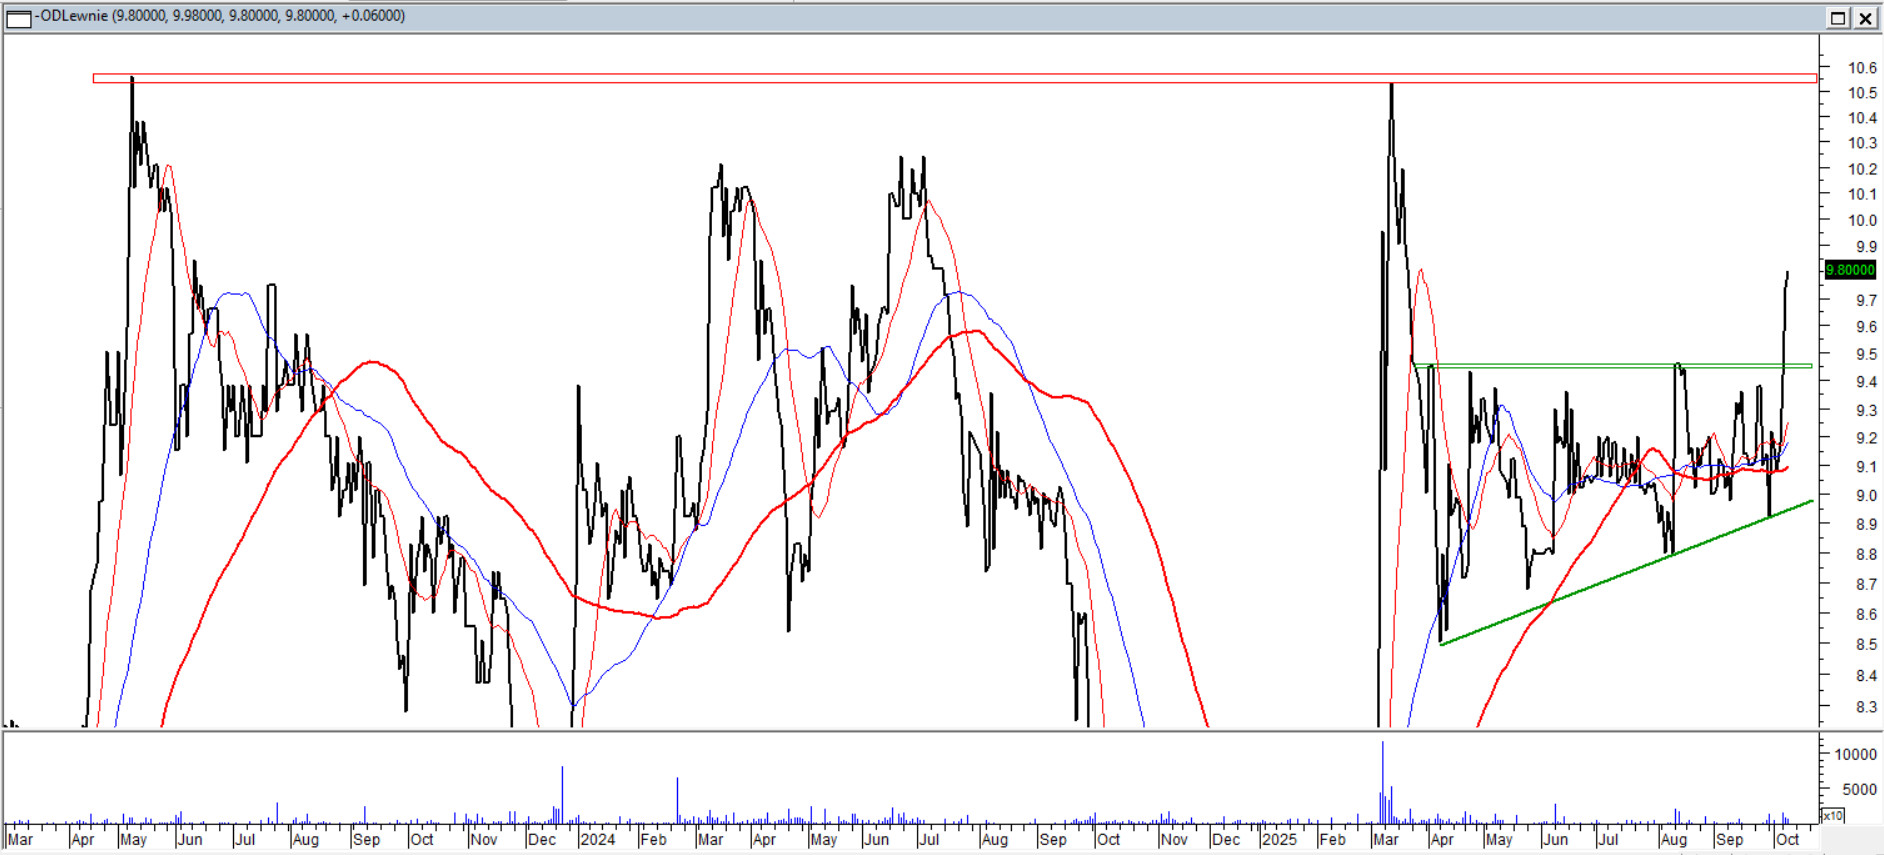The width and height of the screenshot is (1884, 855).
Task: Click the 10.6 price axis label
Action: tap(1861, 68)
